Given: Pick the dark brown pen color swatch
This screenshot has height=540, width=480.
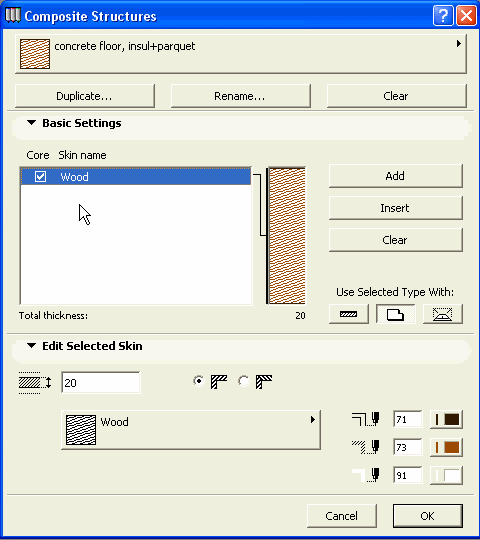Looking at the screenshot, I should click(447, 419).
